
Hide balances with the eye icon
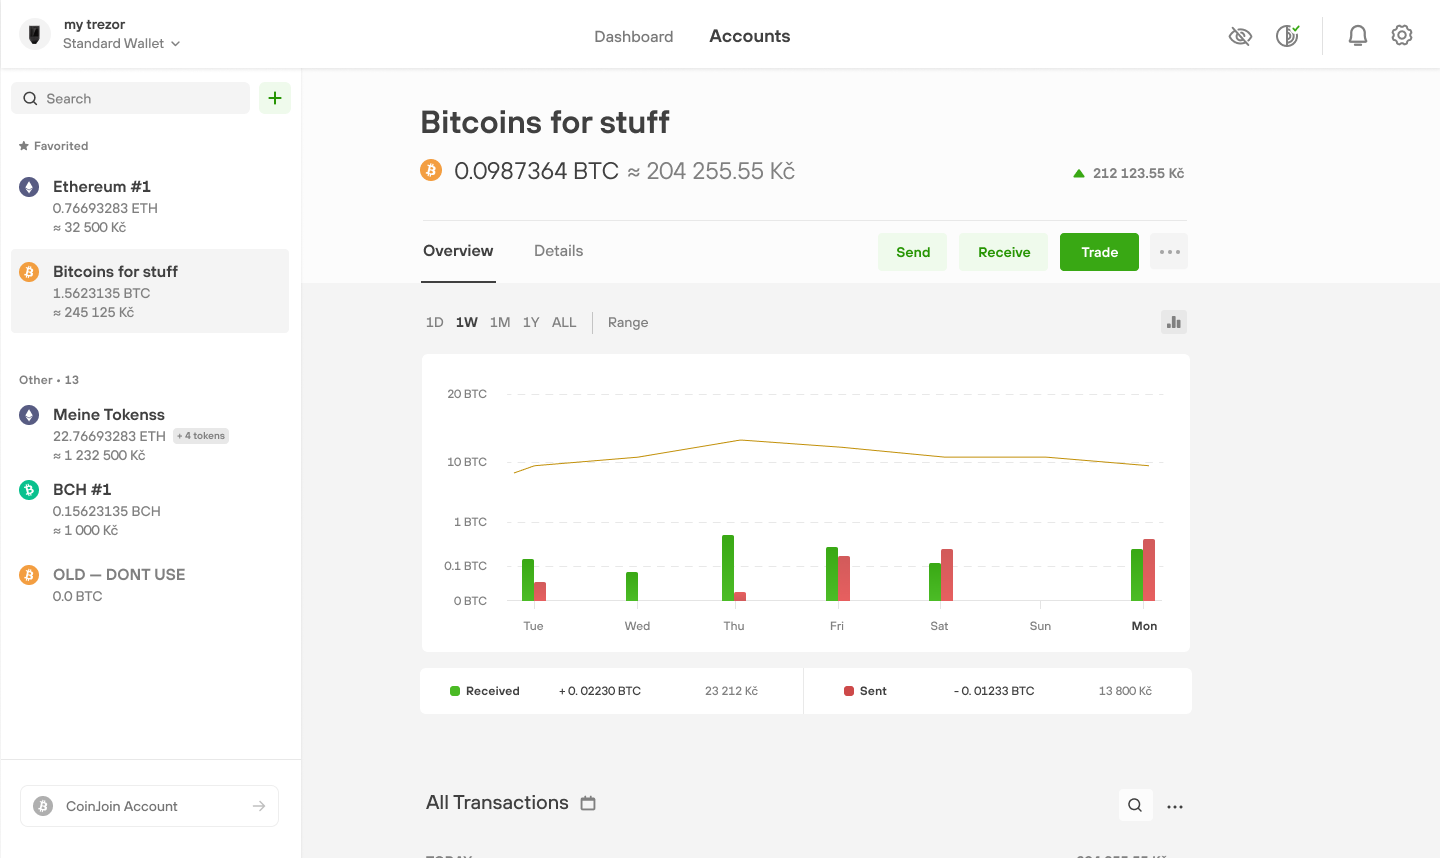pyautogui.click(x=1240, y=35)
